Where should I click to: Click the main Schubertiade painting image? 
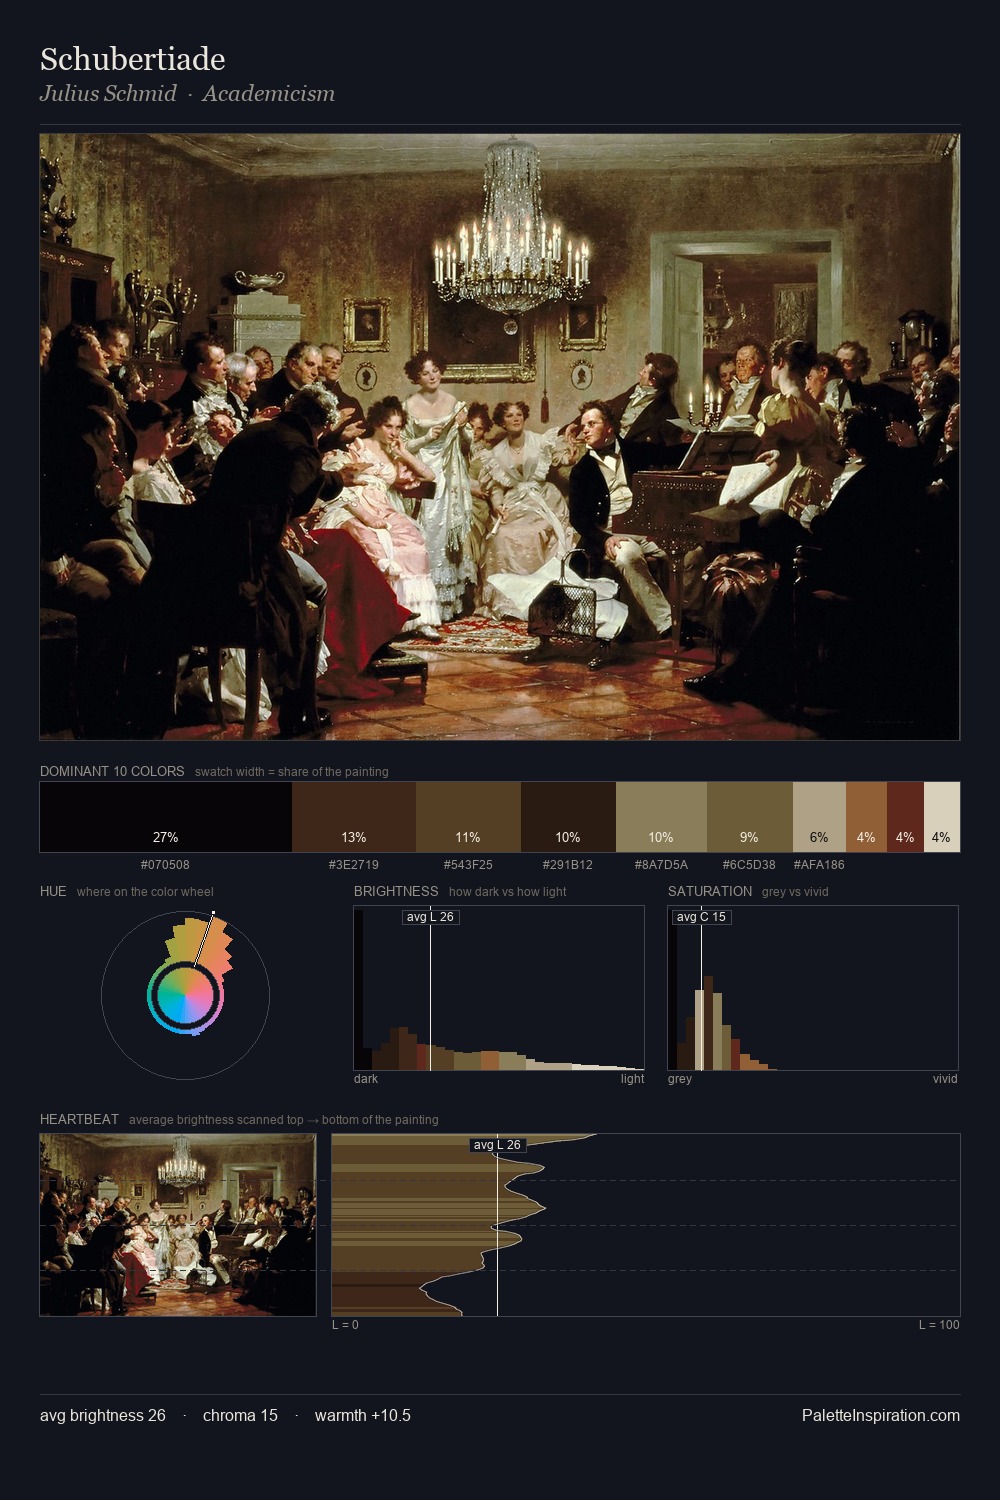[500, 437]
